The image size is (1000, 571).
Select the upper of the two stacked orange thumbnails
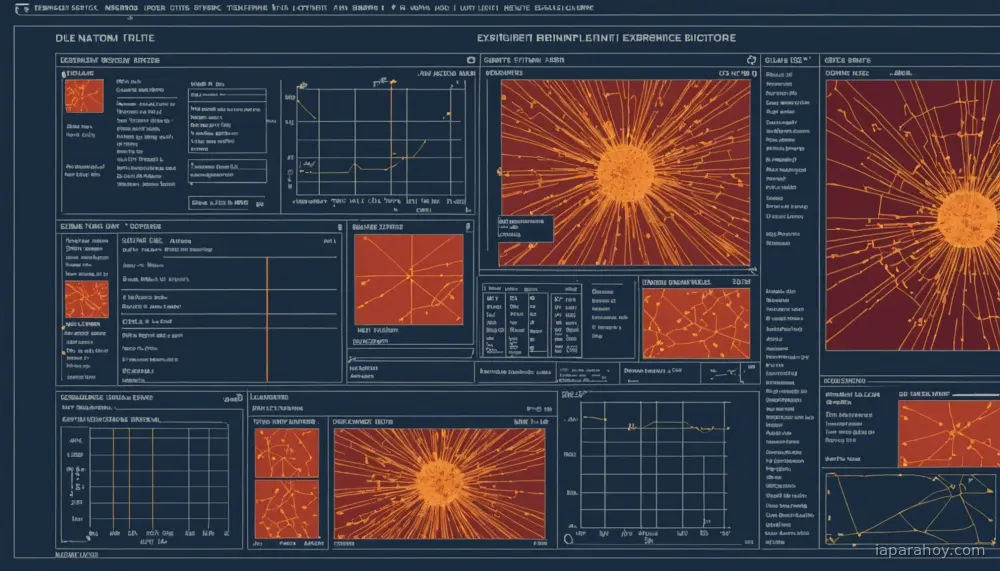click(287, 452)
